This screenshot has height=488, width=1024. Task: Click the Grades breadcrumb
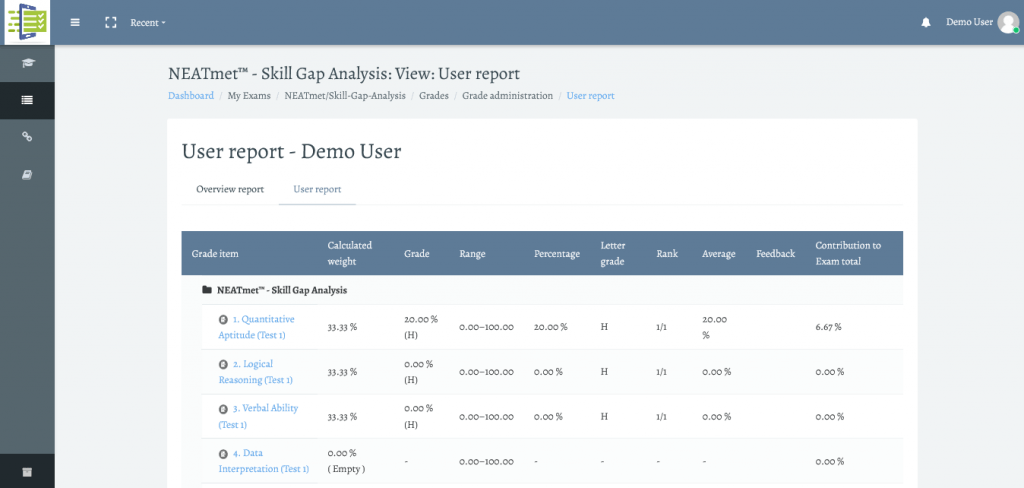point(434,95)
